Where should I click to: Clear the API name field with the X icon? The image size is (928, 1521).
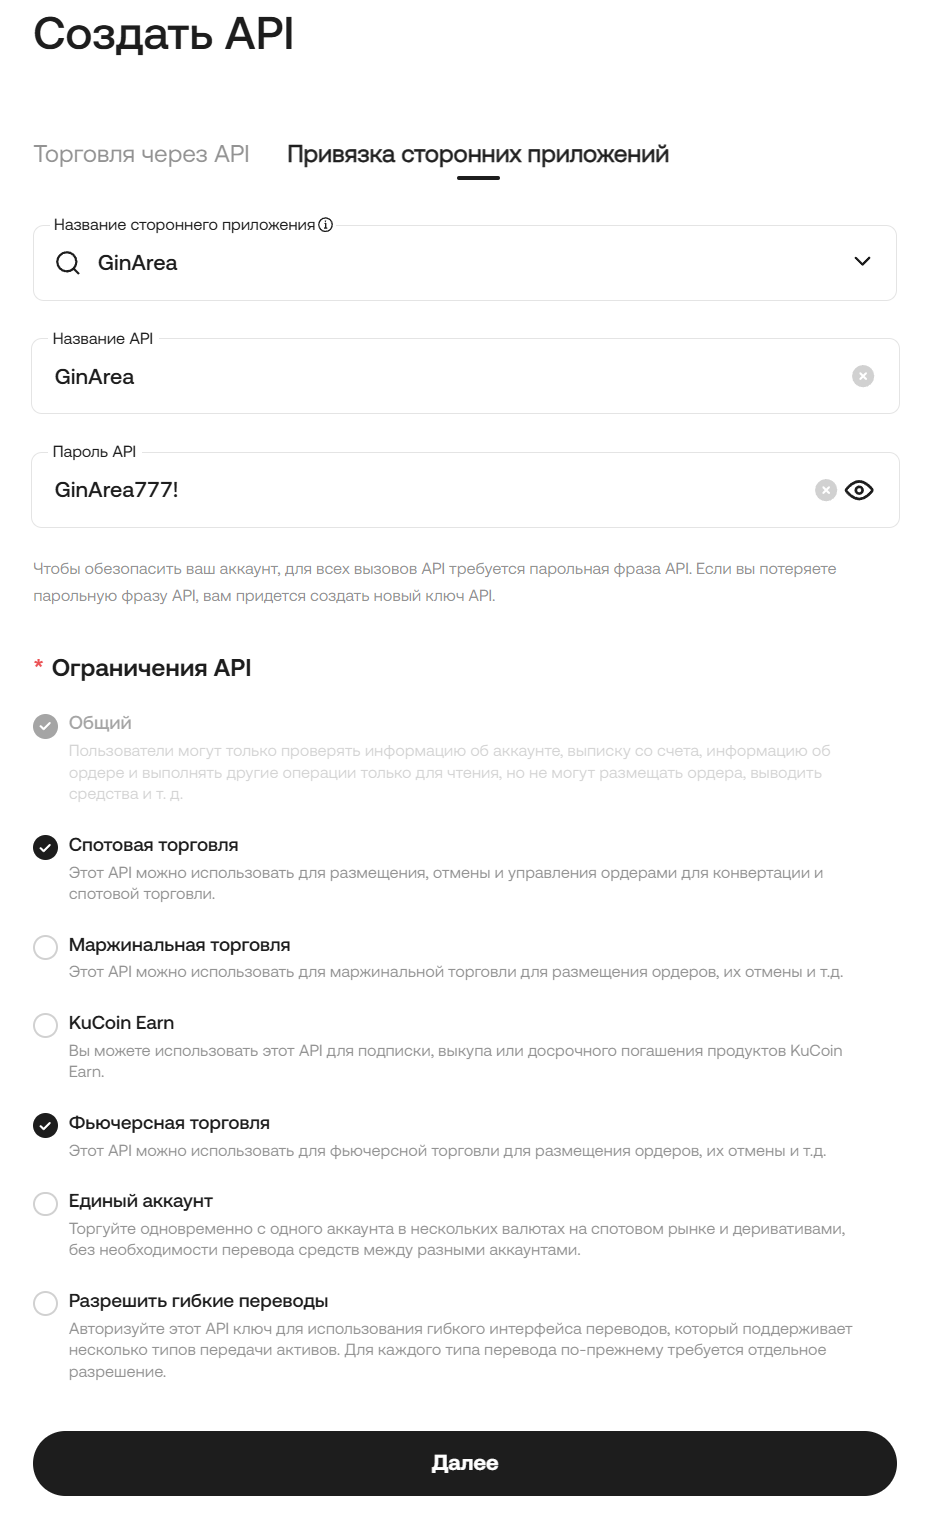pos(863,376)
